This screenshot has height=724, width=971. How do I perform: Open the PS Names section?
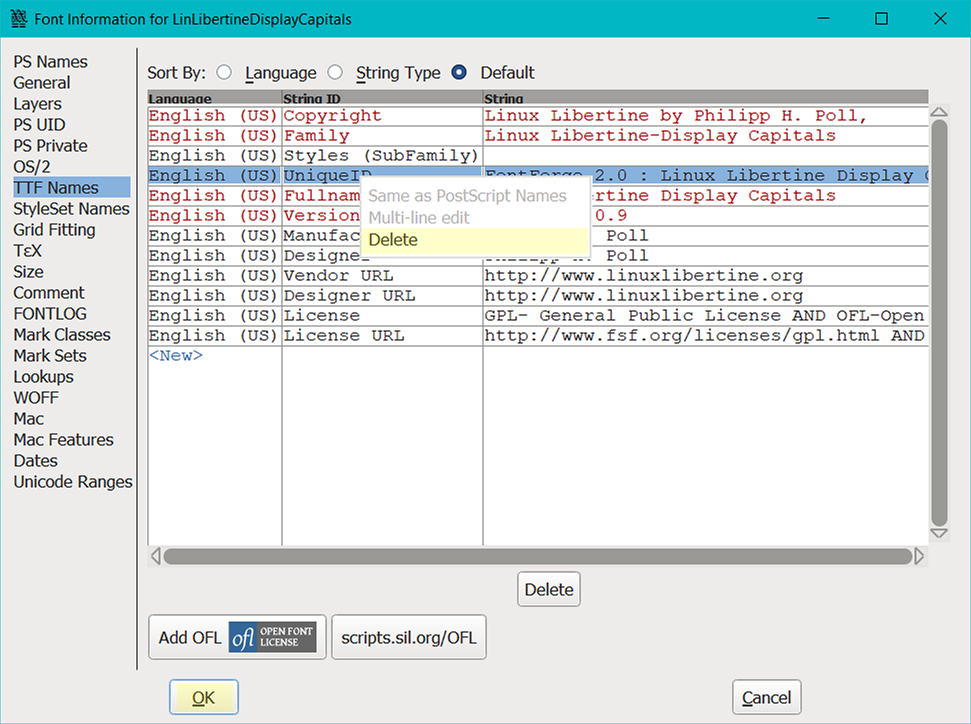tap(51, 62)
